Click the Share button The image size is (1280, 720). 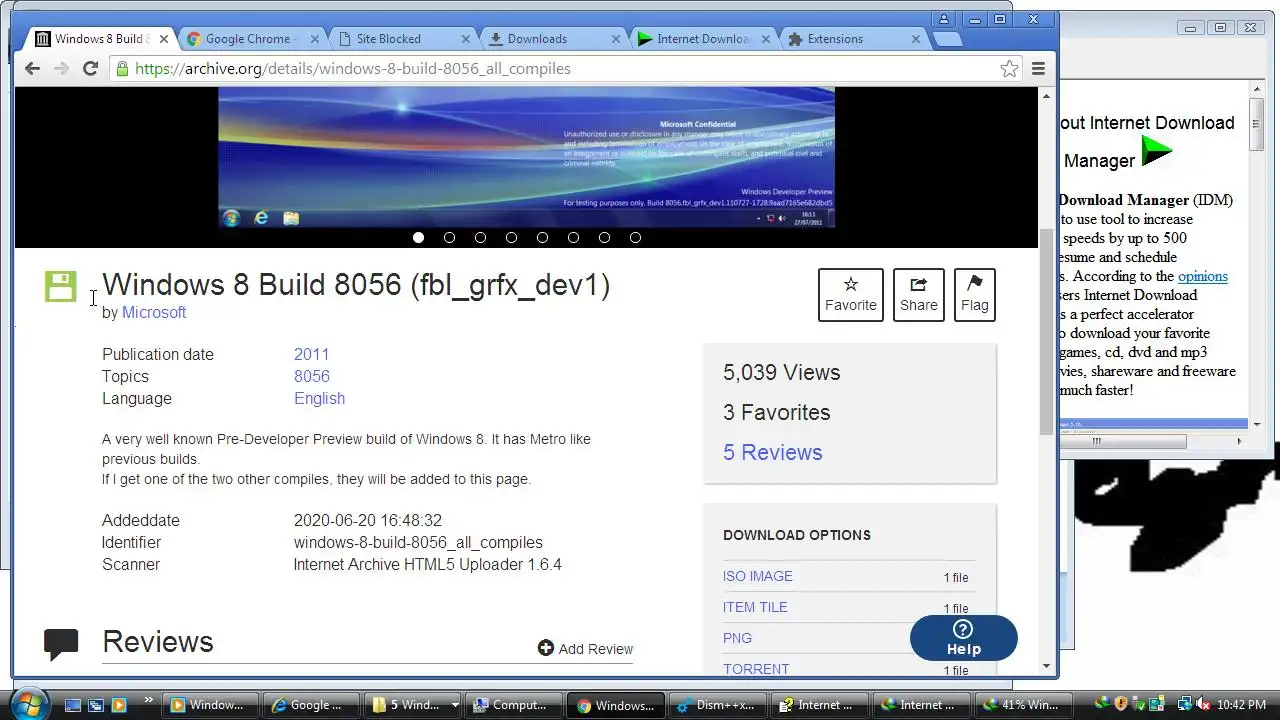coord(918,295)
